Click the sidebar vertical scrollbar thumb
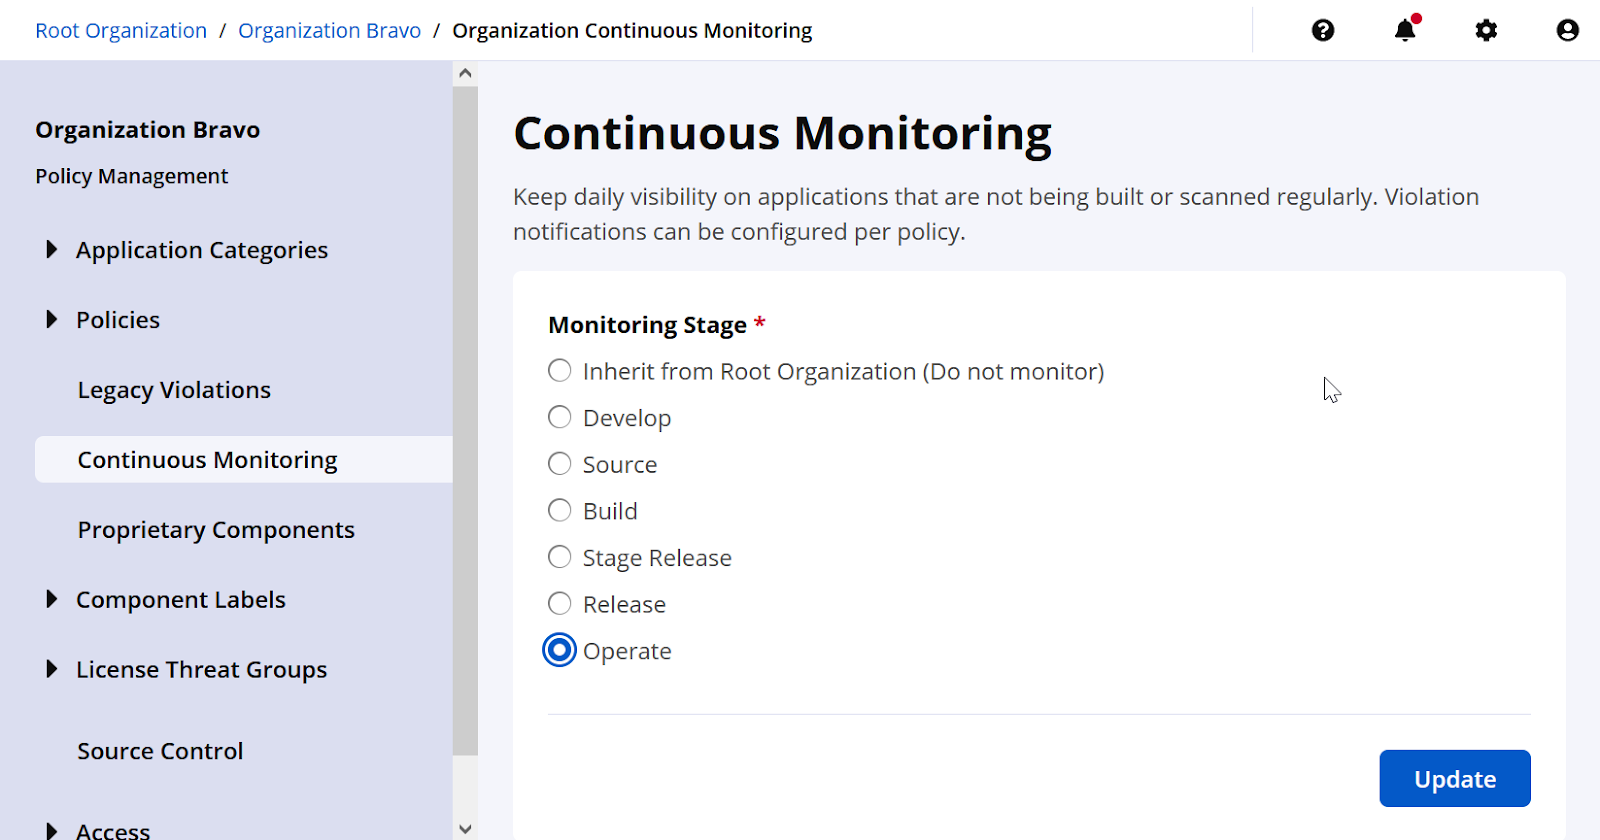The height and width of the screenshot is (840, 1600). point(465,420)
